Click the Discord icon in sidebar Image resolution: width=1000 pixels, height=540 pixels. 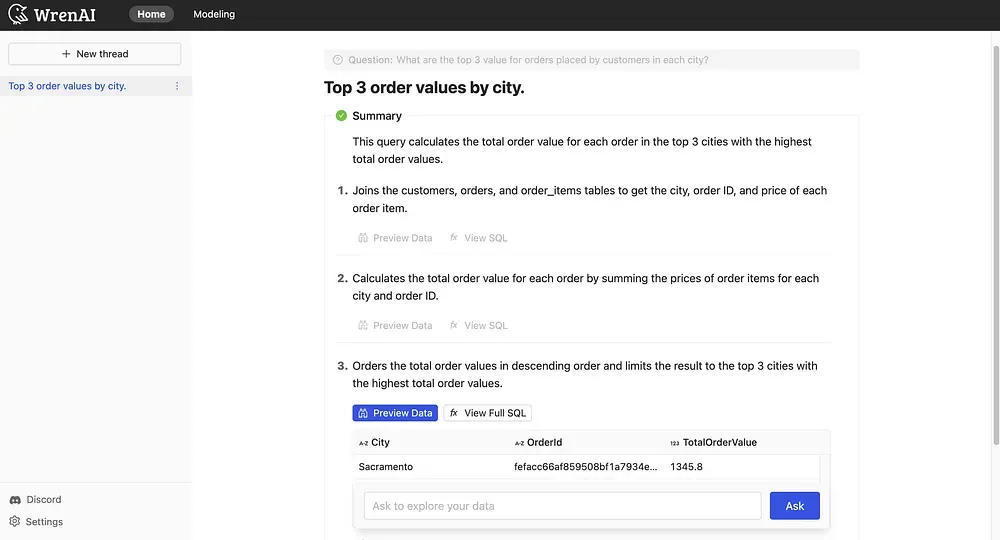[15, 499]
